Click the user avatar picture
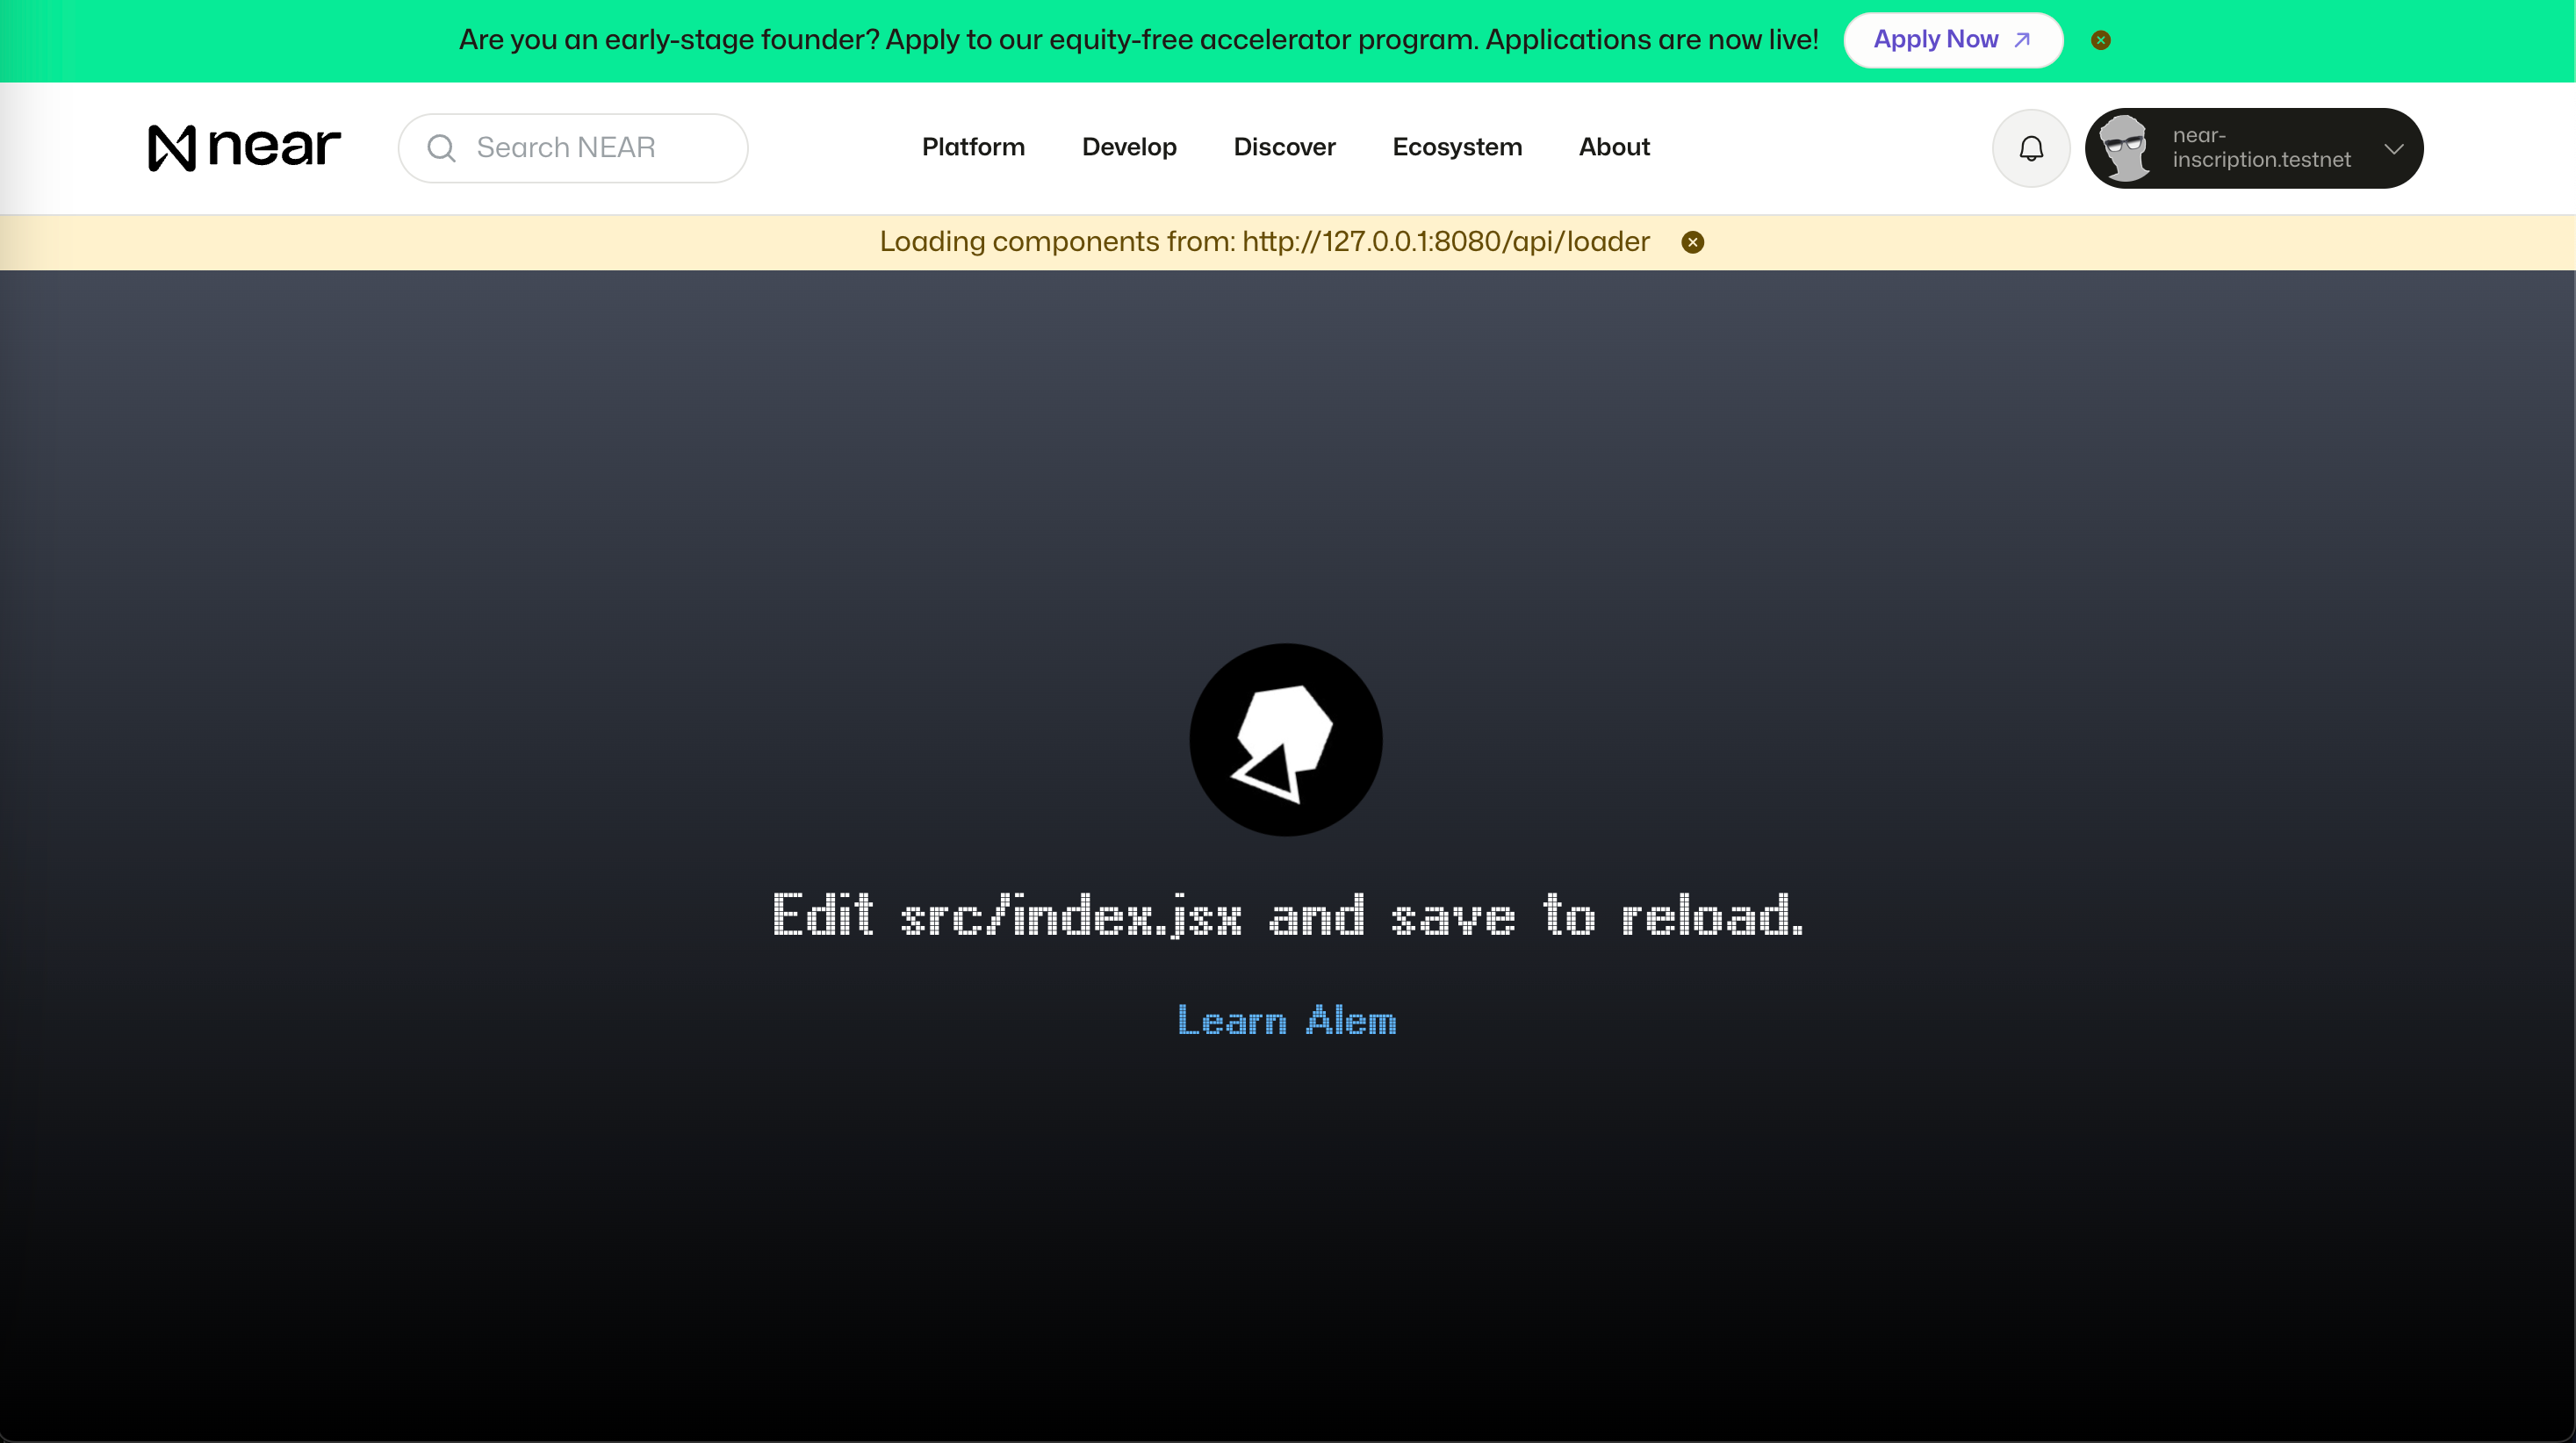 pos(2124,148)
